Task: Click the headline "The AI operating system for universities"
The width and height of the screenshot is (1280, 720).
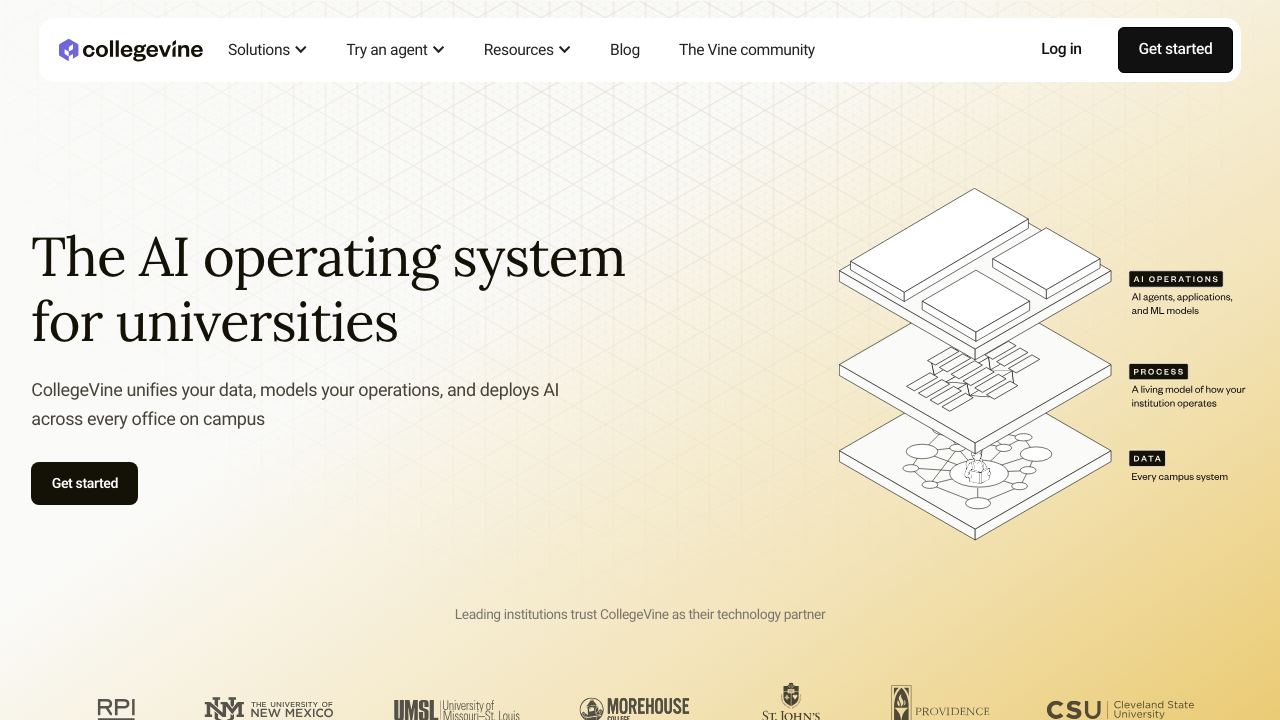Action: tap(328, 289)
